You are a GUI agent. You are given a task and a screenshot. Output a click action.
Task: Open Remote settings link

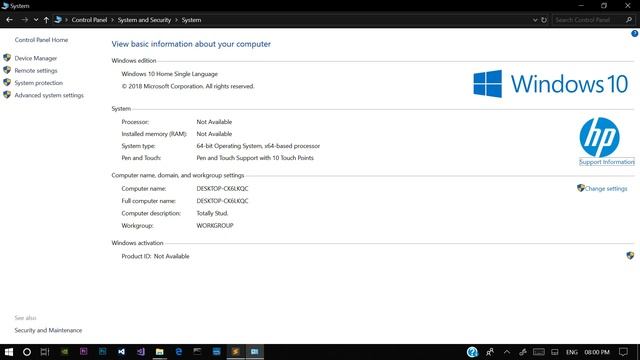tap(36, 70)
